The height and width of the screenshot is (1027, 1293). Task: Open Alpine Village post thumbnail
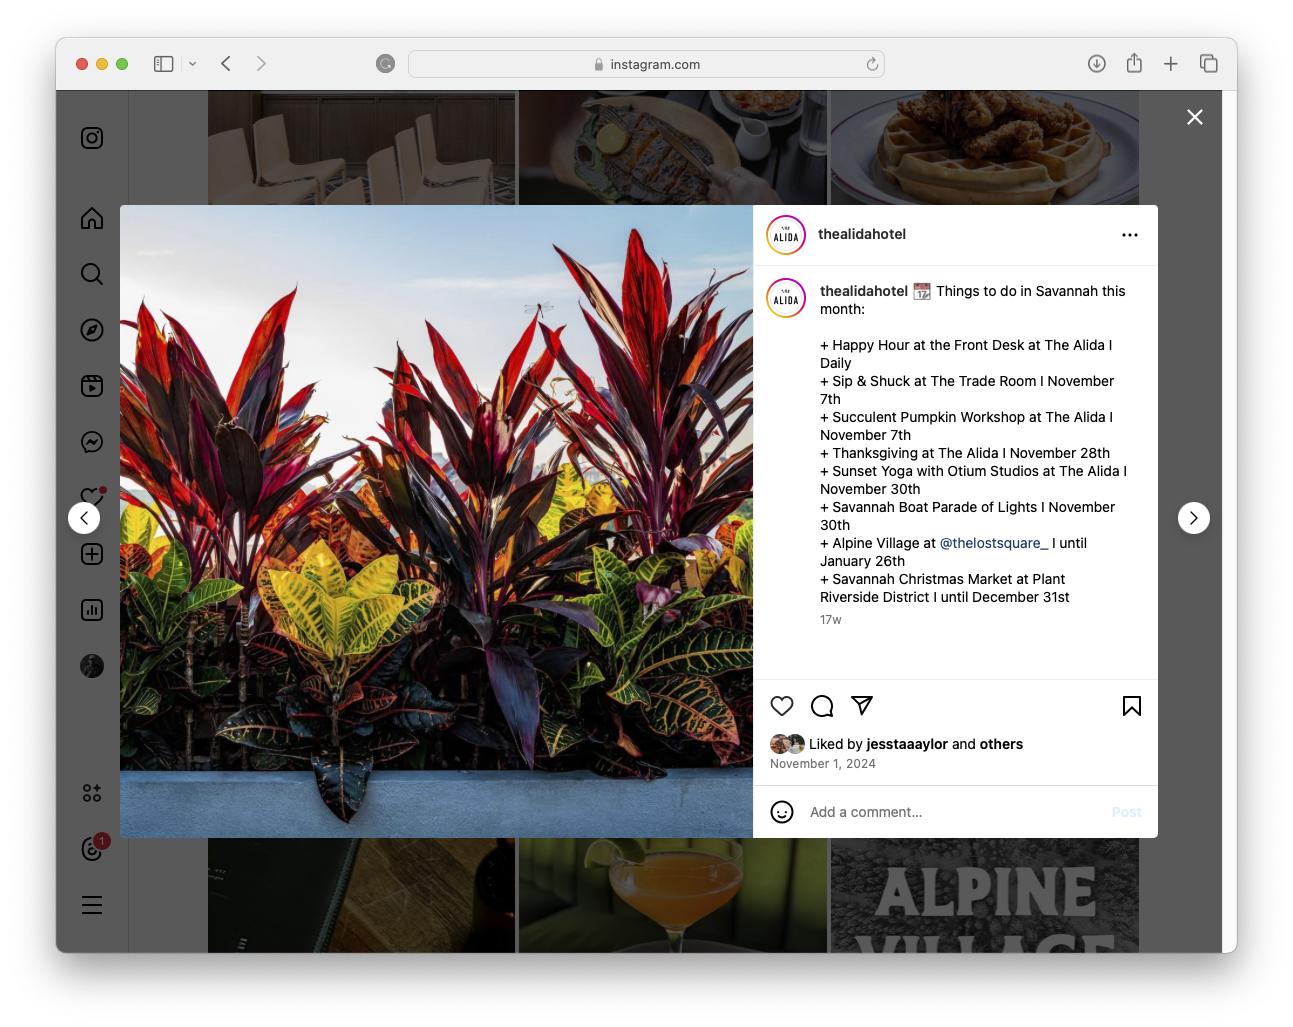(985, 895)
